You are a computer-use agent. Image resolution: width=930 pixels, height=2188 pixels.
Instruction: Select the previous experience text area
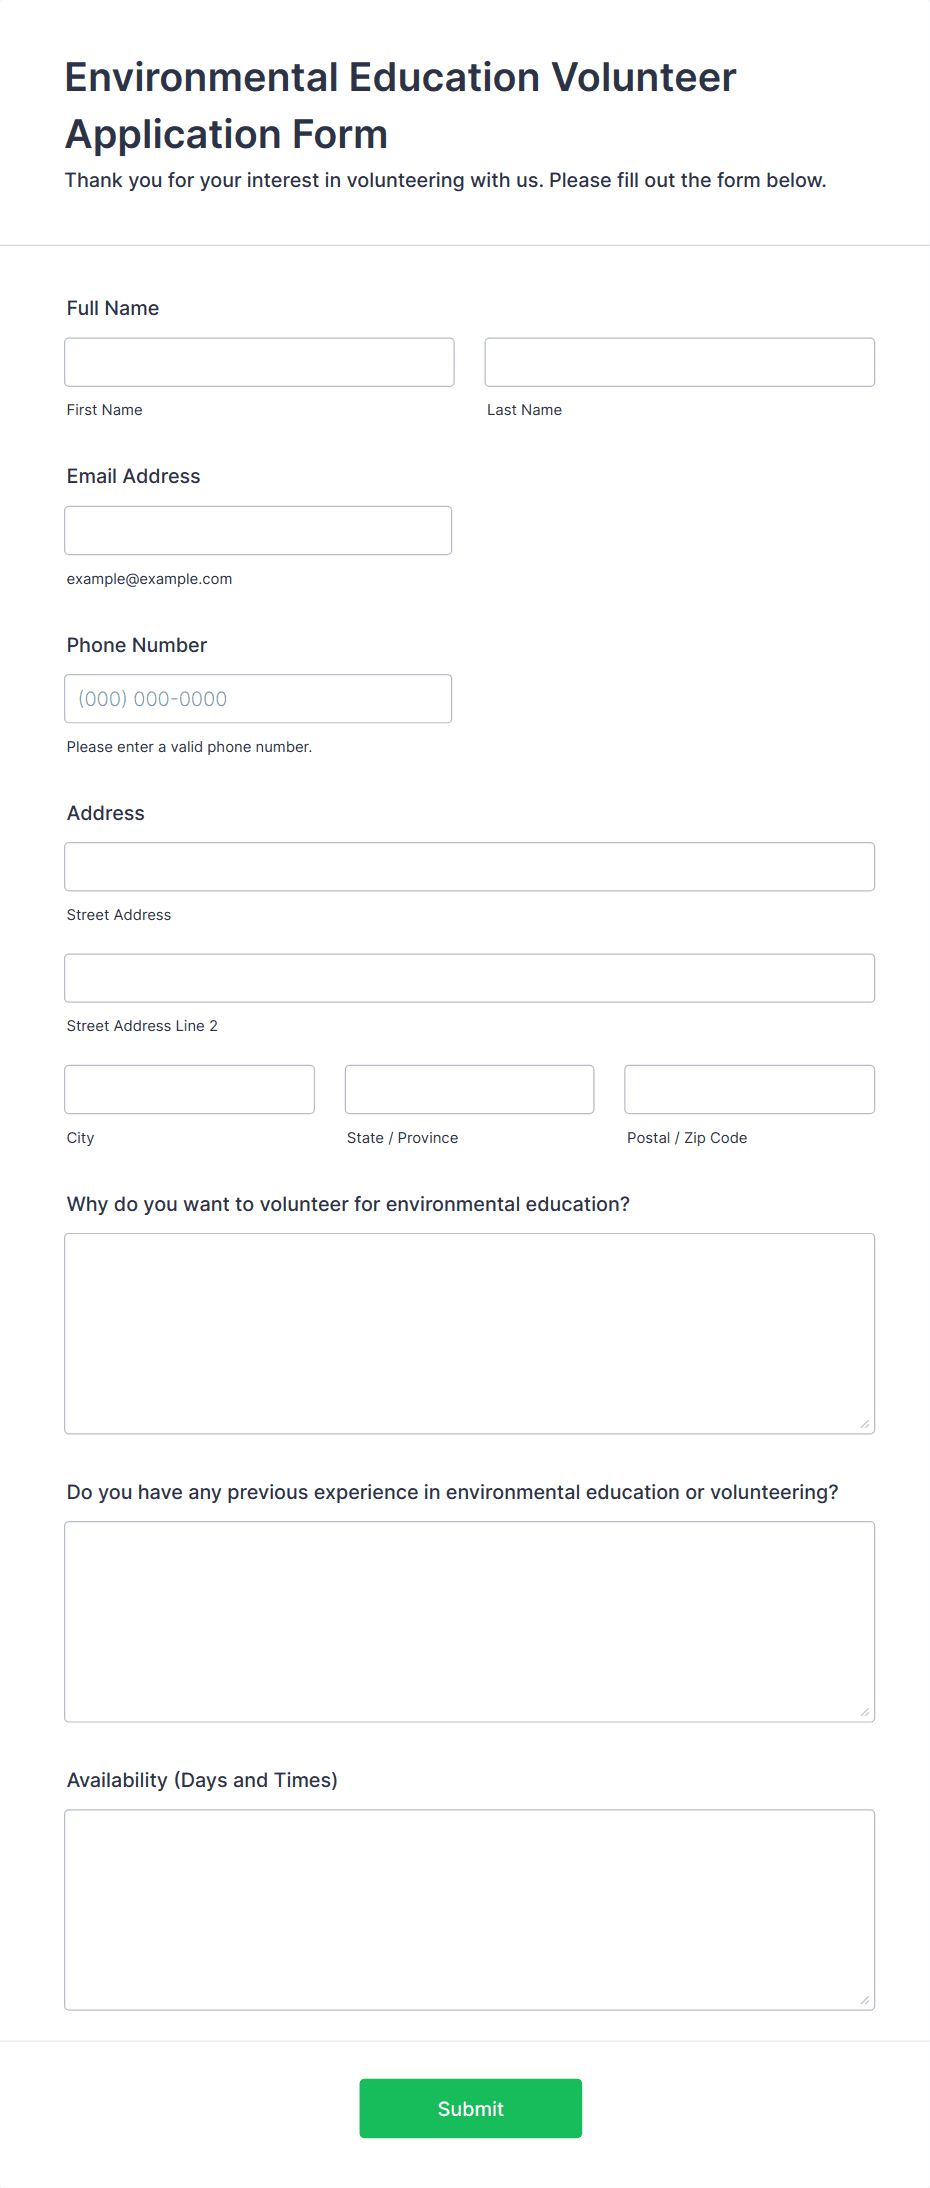click(x=469, y=1621)
